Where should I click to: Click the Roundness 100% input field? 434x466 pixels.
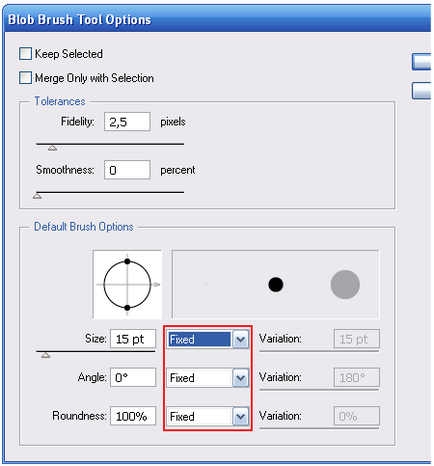coord(133,416)
